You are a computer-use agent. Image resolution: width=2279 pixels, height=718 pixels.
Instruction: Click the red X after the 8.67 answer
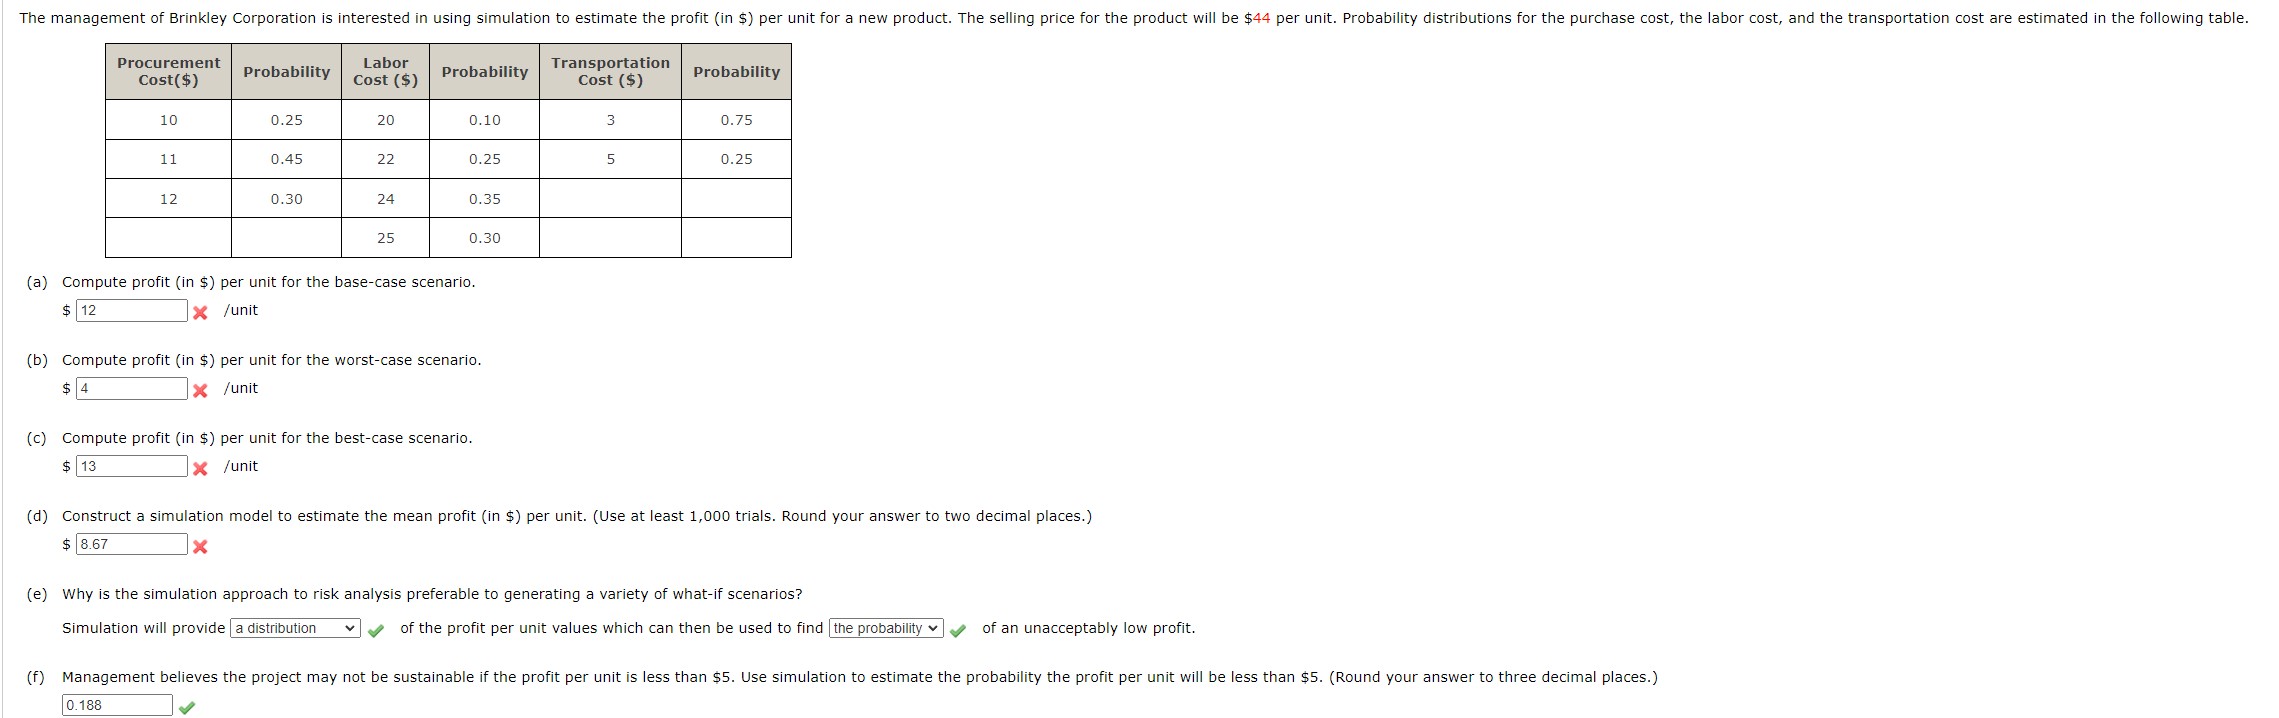(202, 545)
